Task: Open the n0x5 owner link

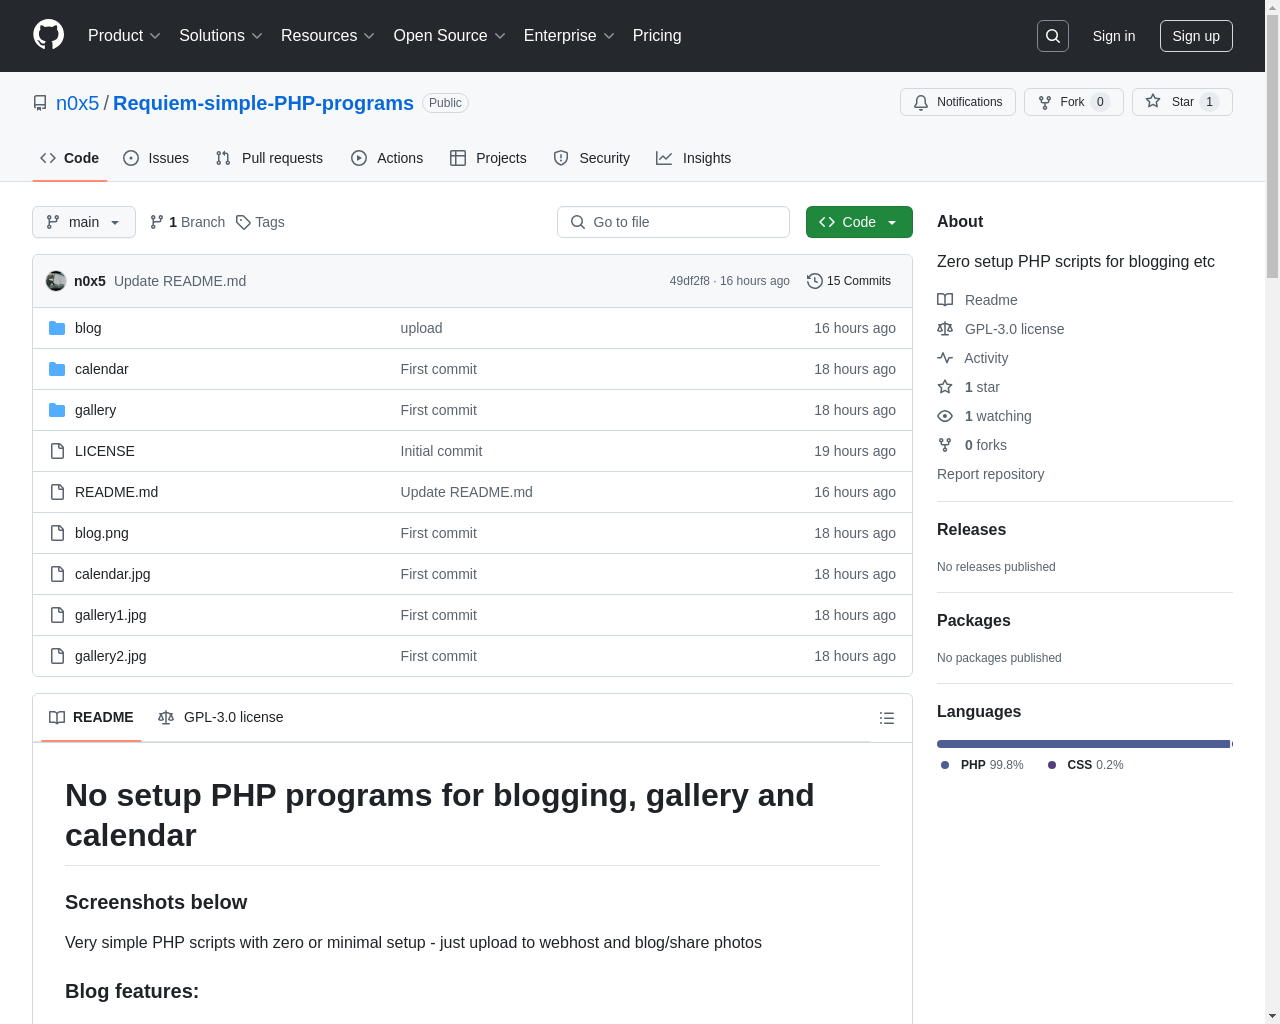Action: pyautogui.click(x=78, y=103)
